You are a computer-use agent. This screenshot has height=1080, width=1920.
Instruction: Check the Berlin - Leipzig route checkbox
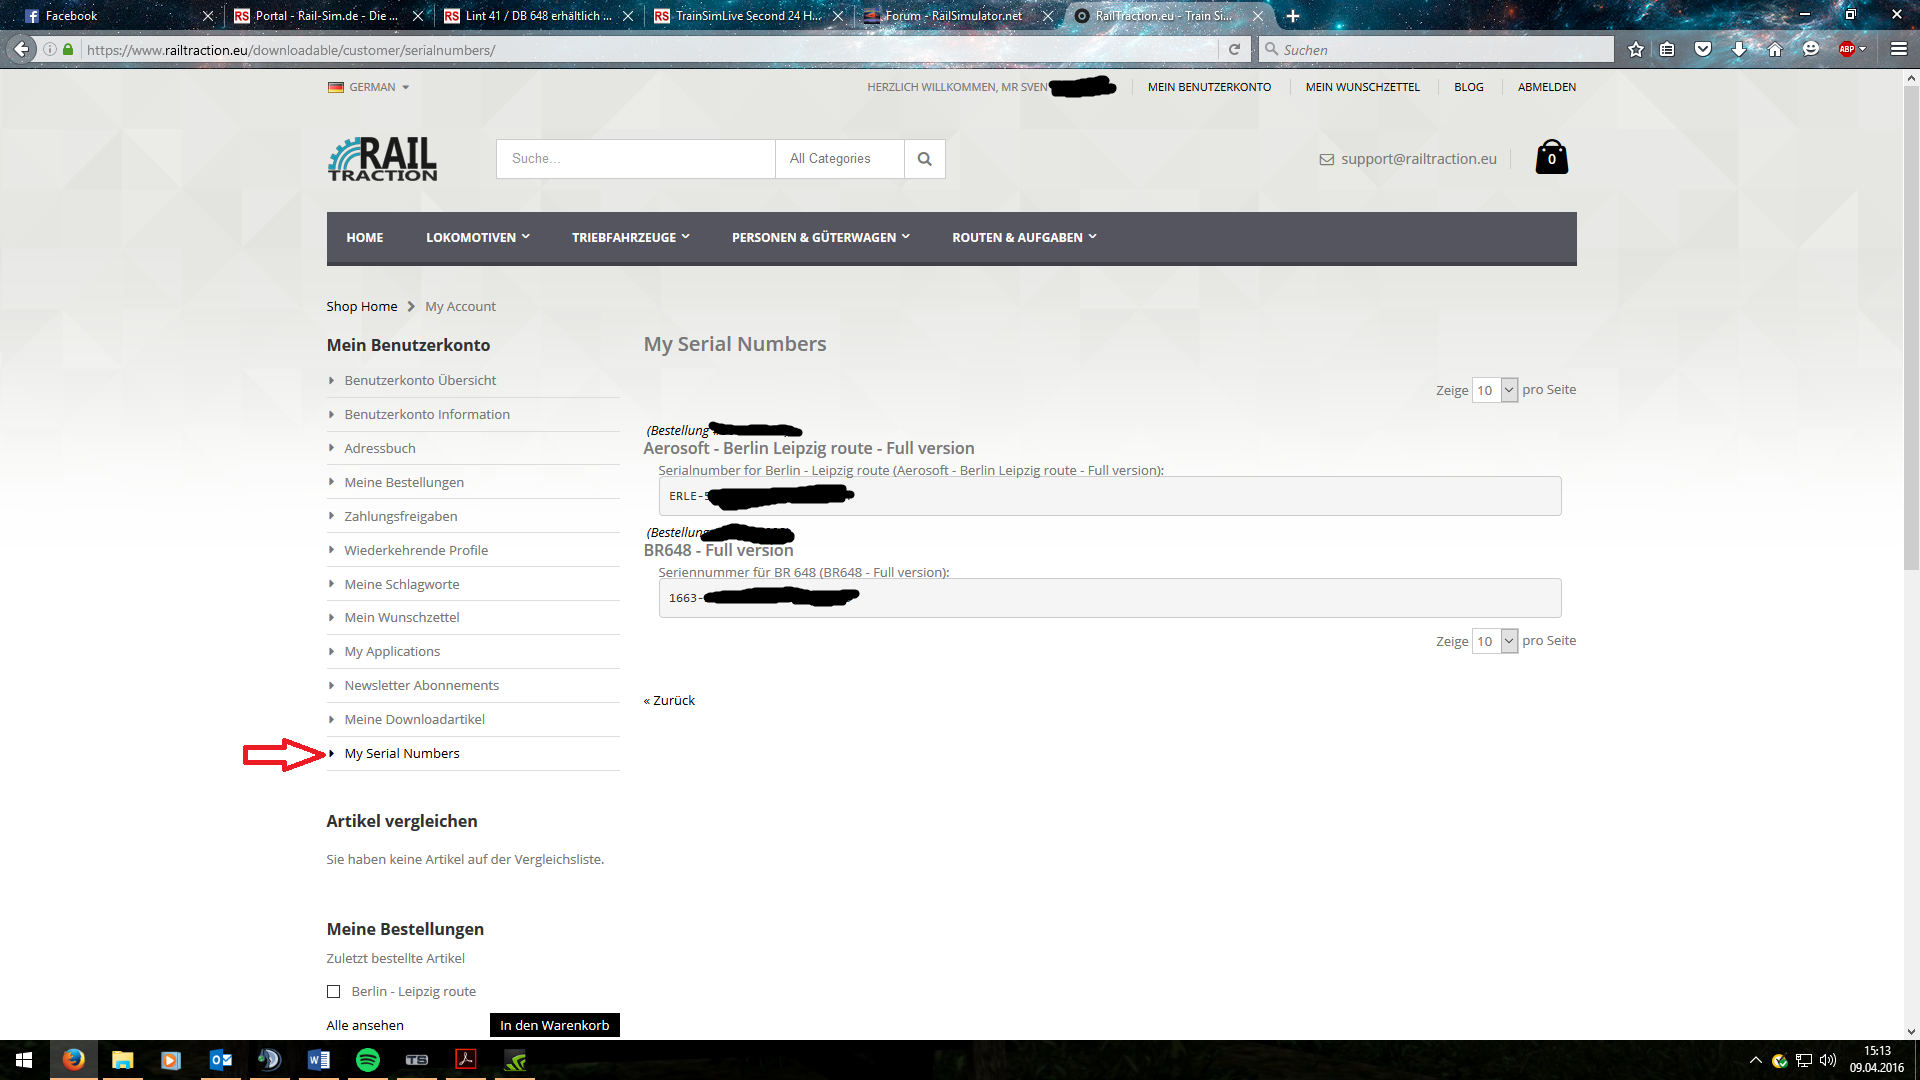tap(334, 992)
